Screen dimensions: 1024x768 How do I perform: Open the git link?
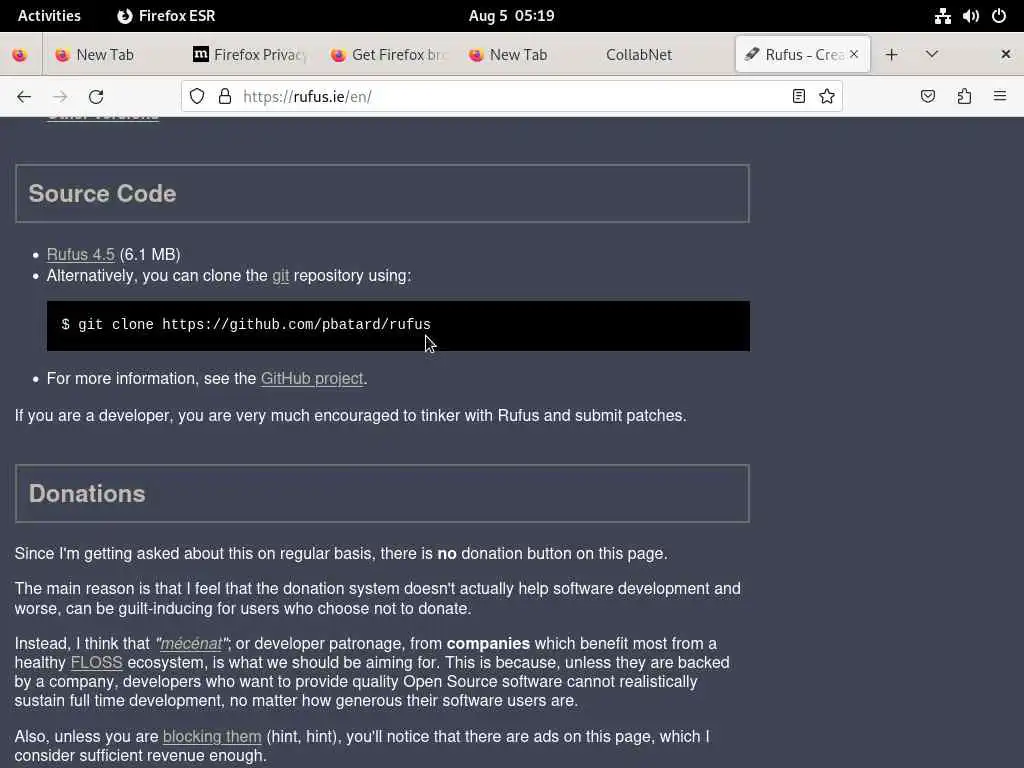tap(280, 276)
